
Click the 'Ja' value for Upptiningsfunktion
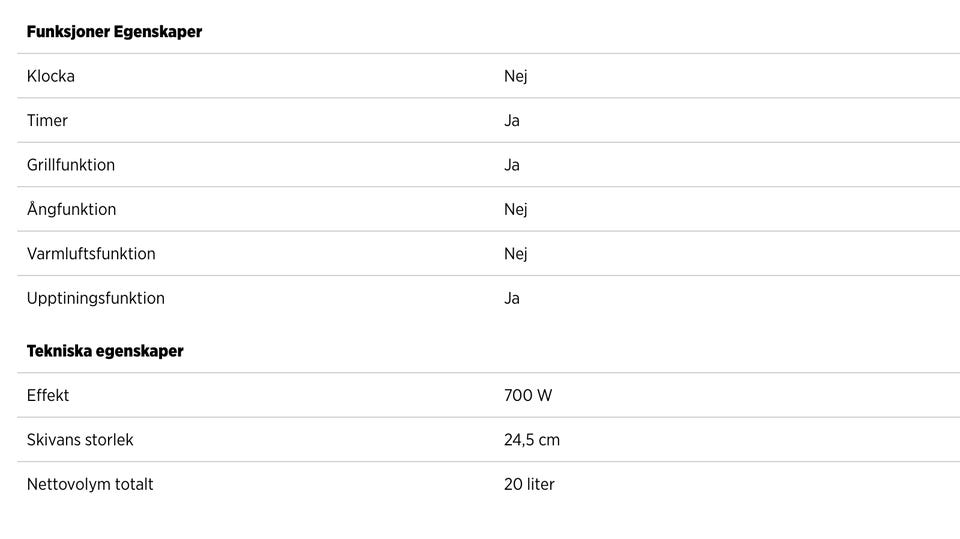[x=512, y=298]
